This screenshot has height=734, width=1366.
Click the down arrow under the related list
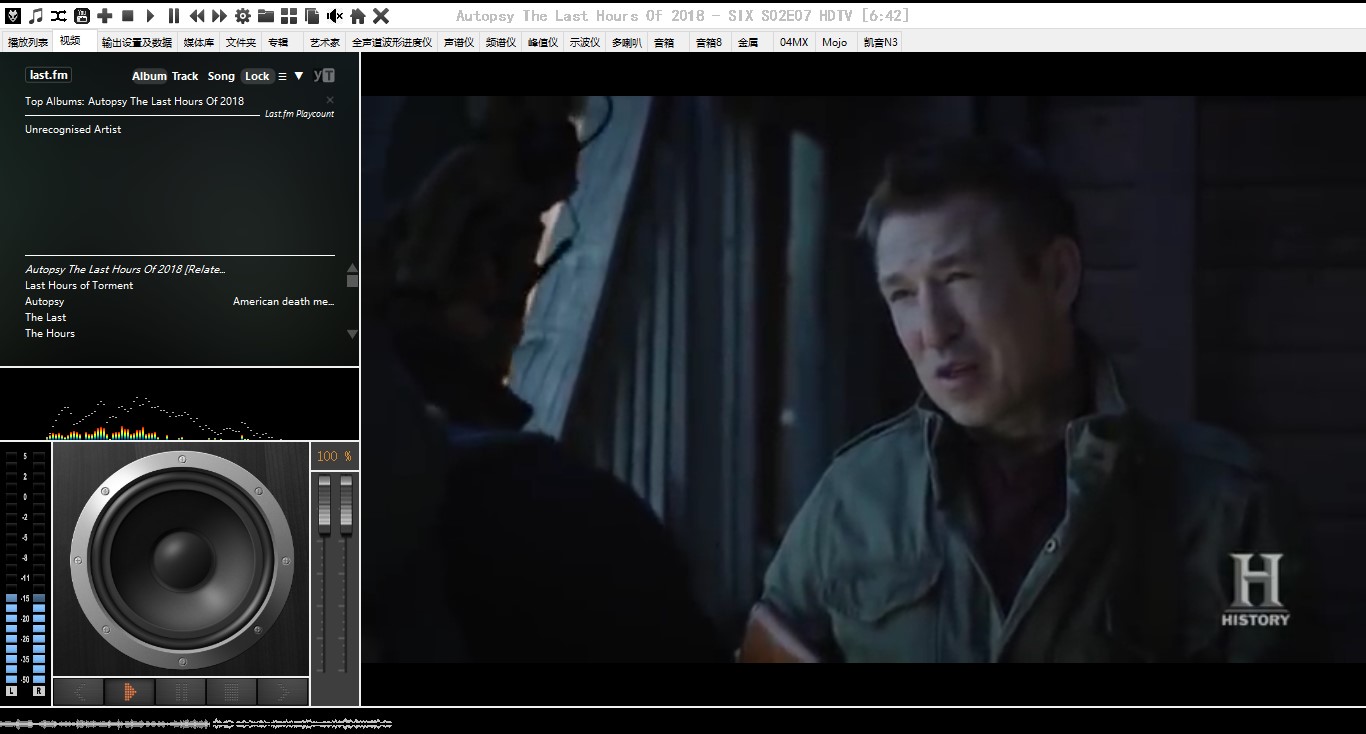coord(352,334)
